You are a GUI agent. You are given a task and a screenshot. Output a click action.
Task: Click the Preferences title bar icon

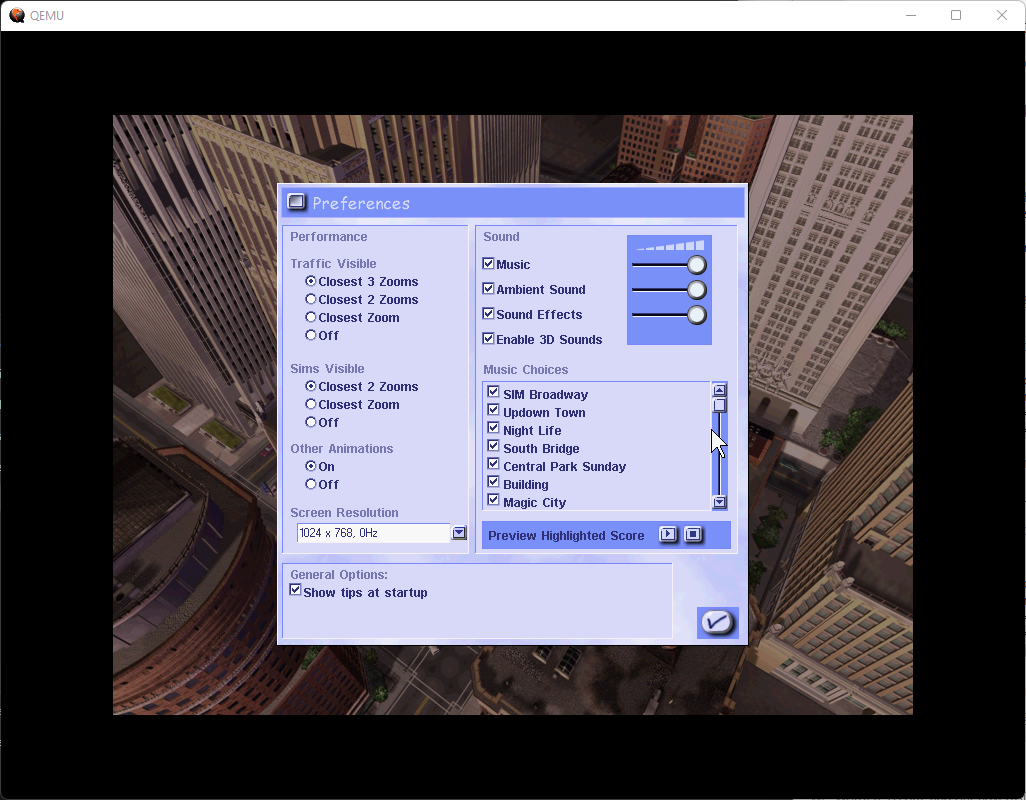(296, 202)
